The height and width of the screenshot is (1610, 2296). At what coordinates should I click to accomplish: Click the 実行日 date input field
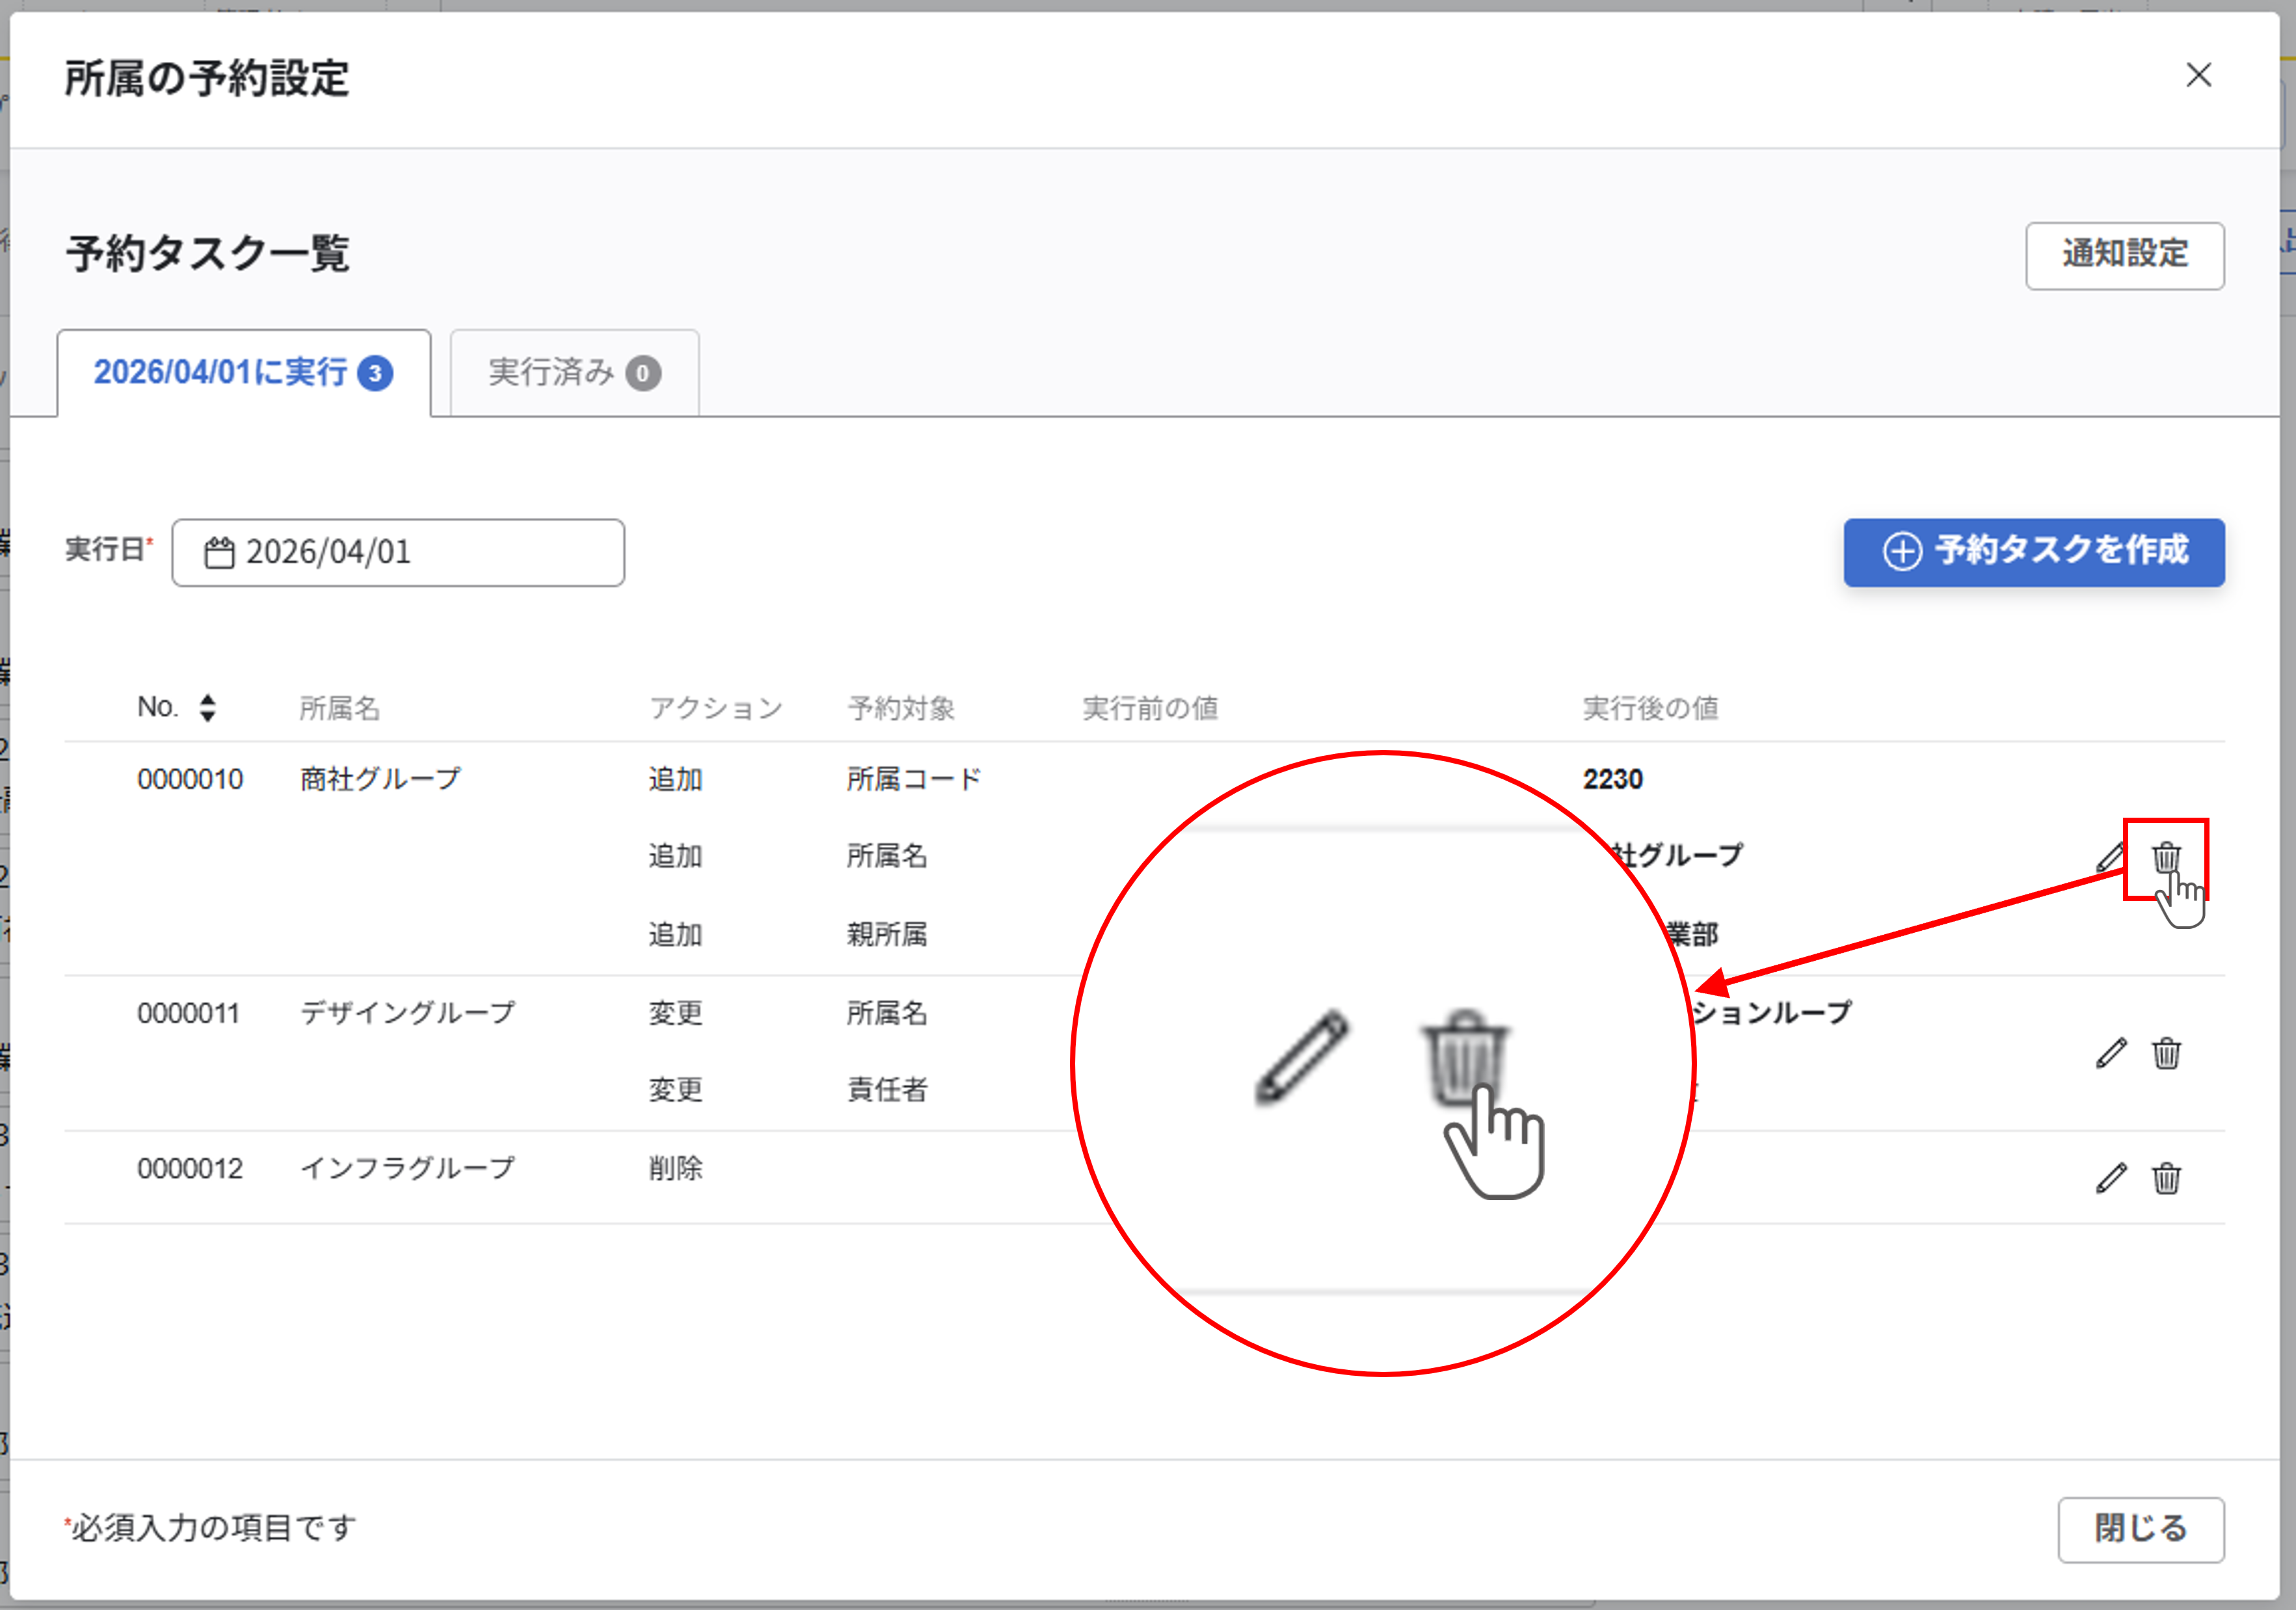400,552
